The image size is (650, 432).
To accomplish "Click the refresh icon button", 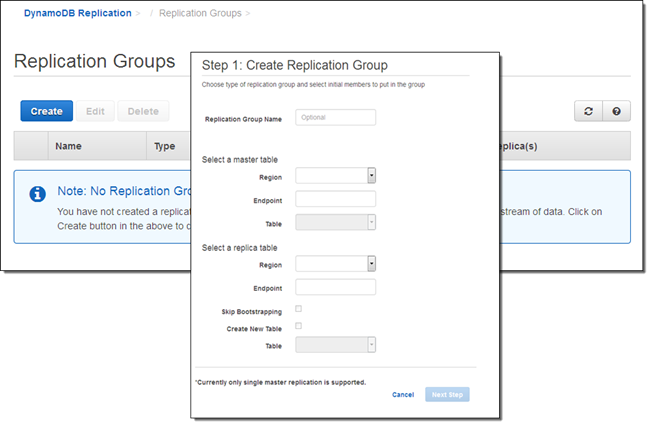I will pos(588,112).
